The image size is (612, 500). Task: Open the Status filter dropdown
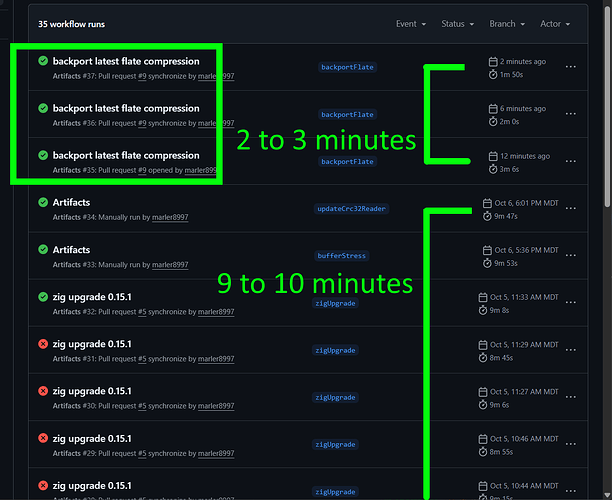pyautogui.click(x=458, y=24)
